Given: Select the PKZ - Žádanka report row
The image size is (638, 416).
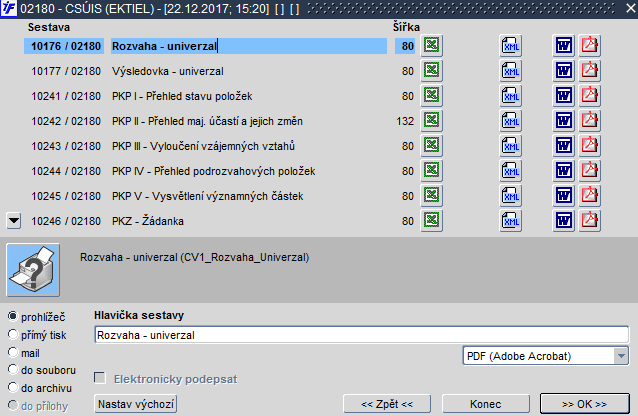Looking at the screenshot, I should pos(219,221).
